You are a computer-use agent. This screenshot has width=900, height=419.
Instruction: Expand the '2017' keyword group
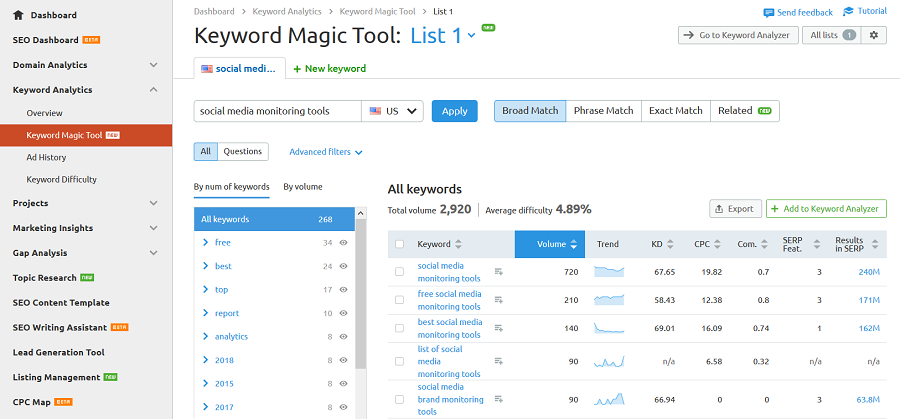(205, 408)
